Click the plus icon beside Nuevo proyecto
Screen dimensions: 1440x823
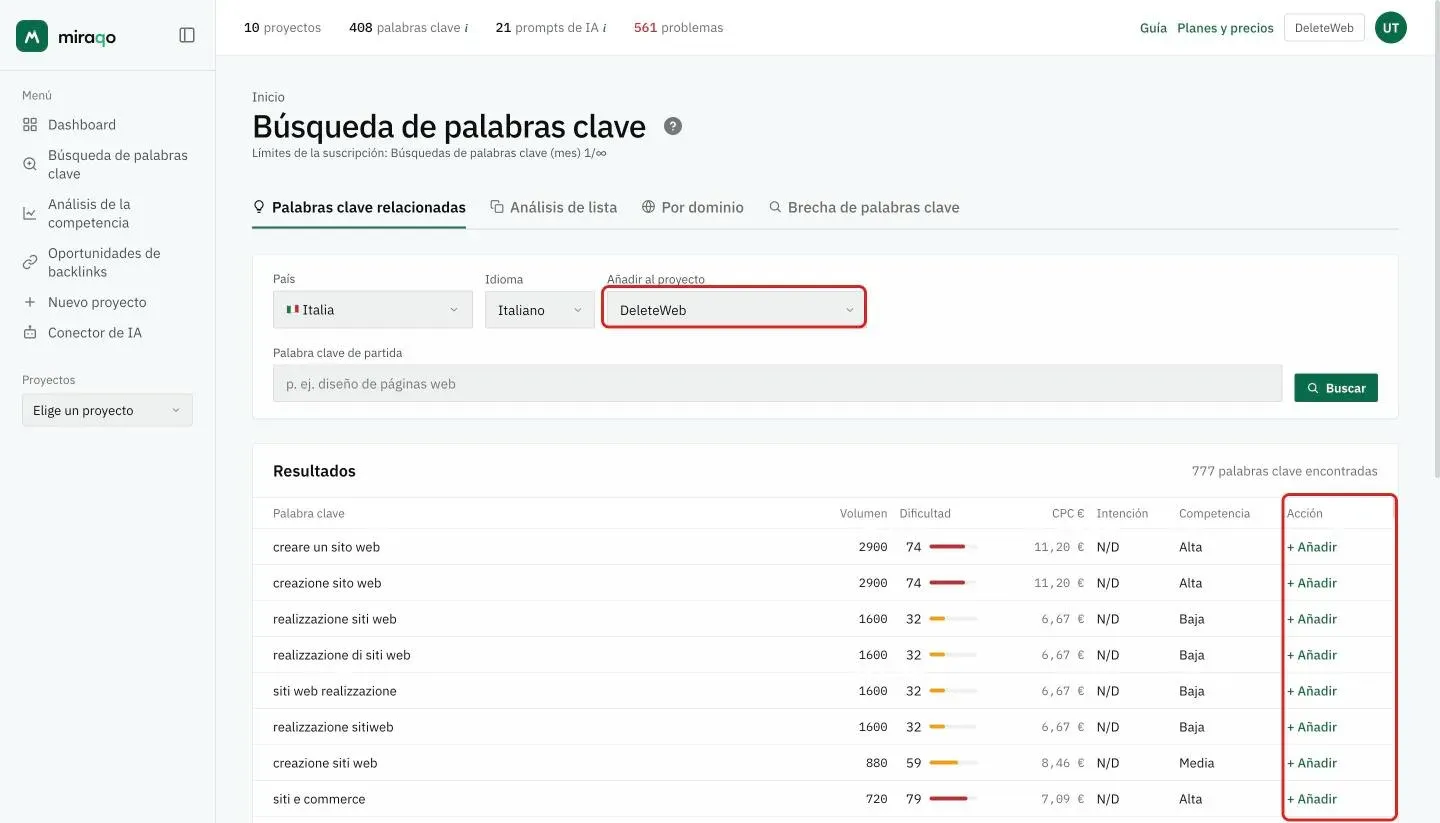pyautogui.click(x=30, y=302)
